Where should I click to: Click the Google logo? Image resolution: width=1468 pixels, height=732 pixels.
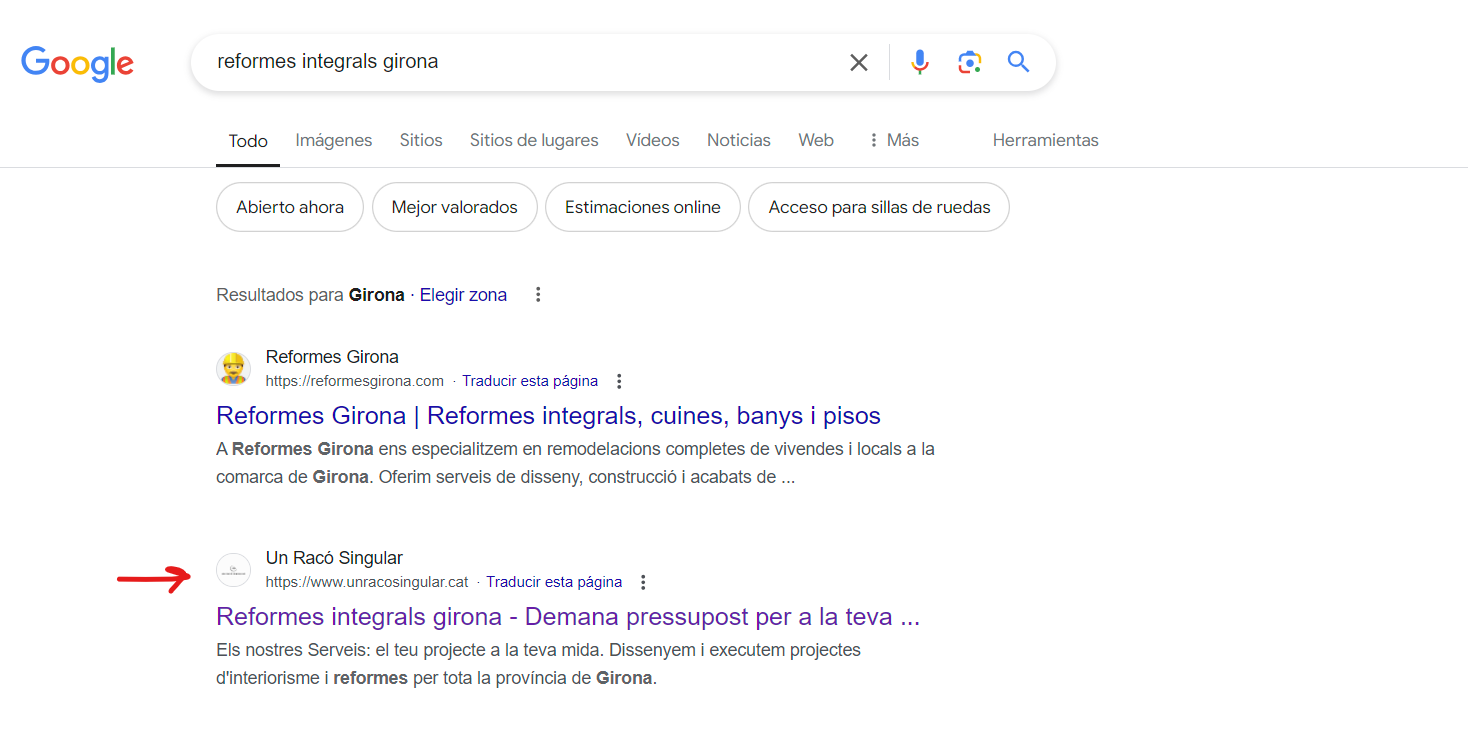77,63
